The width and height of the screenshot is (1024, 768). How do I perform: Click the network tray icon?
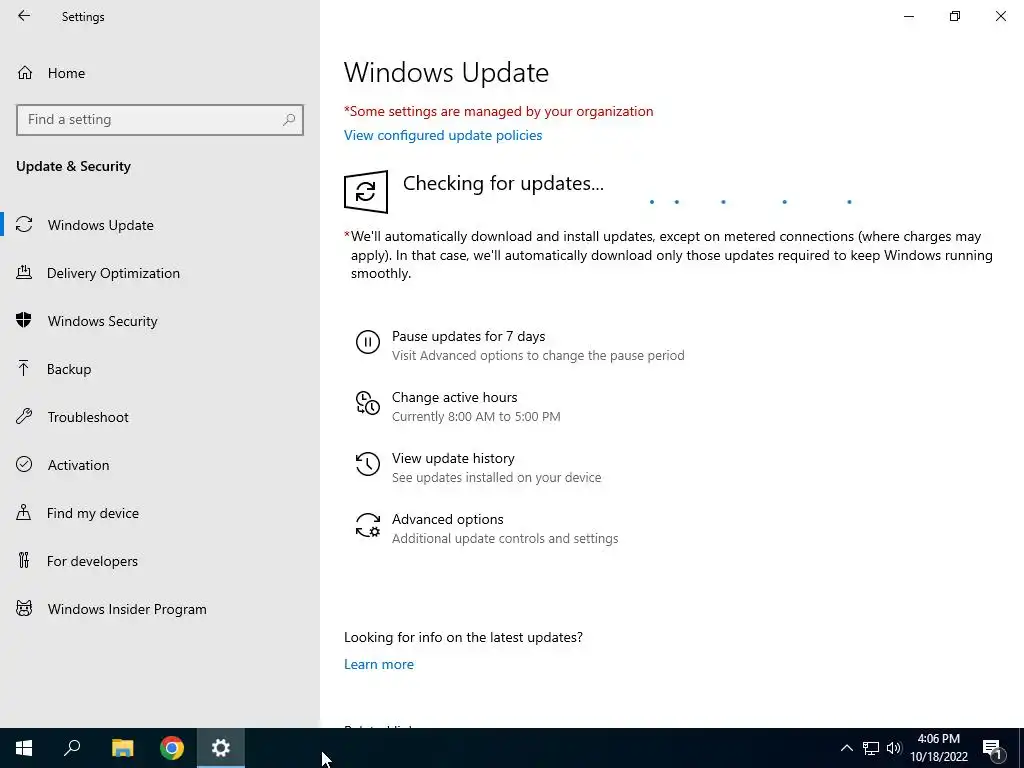point(871,748)
